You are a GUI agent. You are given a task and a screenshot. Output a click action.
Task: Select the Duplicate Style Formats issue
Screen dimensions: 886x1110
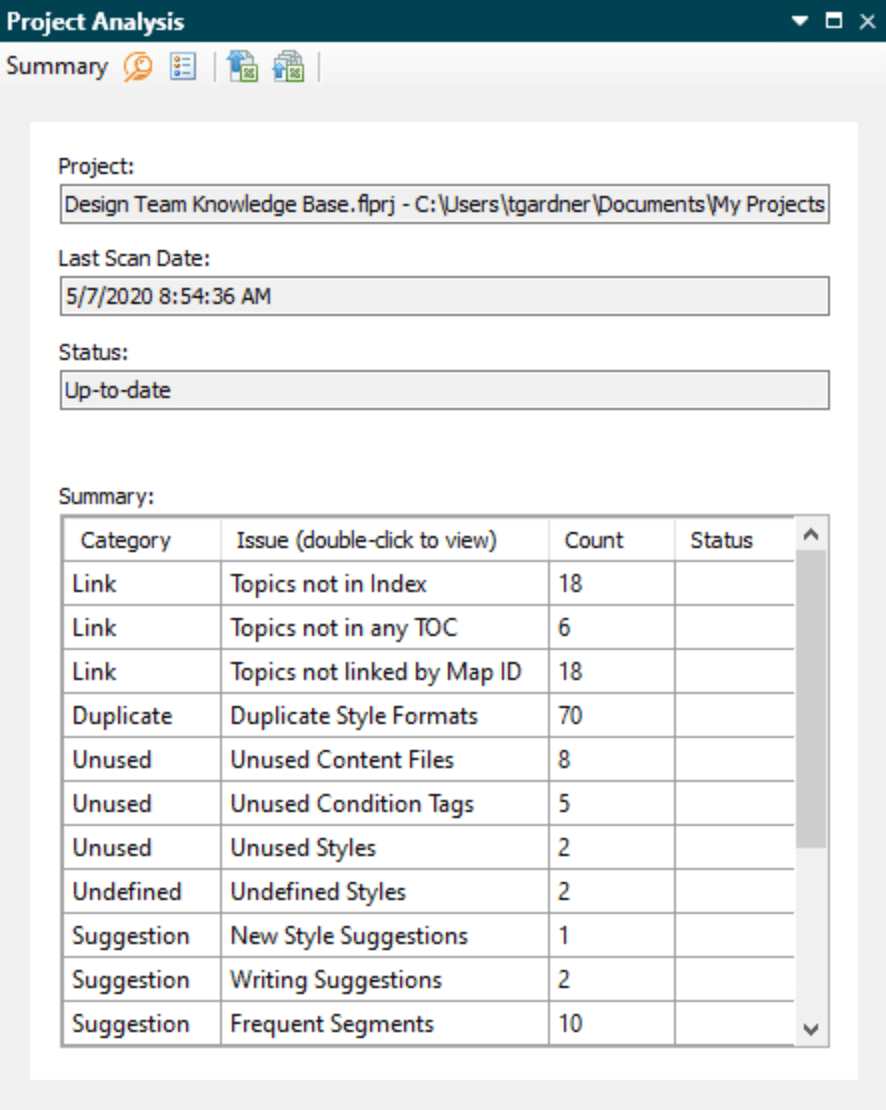tap(354, 716)
